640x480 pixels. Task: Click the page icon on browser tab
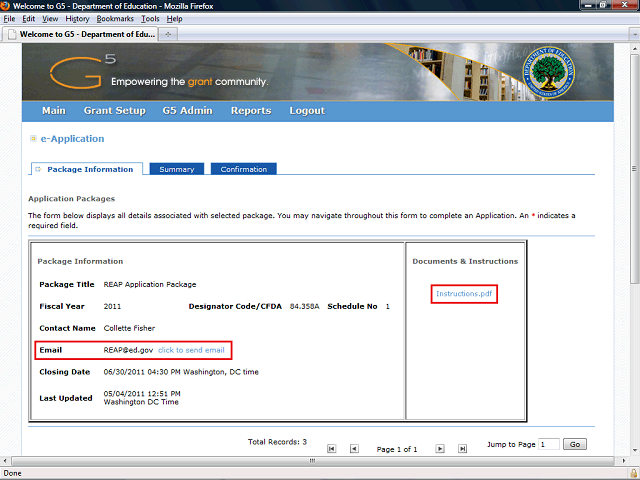point(13,34)
